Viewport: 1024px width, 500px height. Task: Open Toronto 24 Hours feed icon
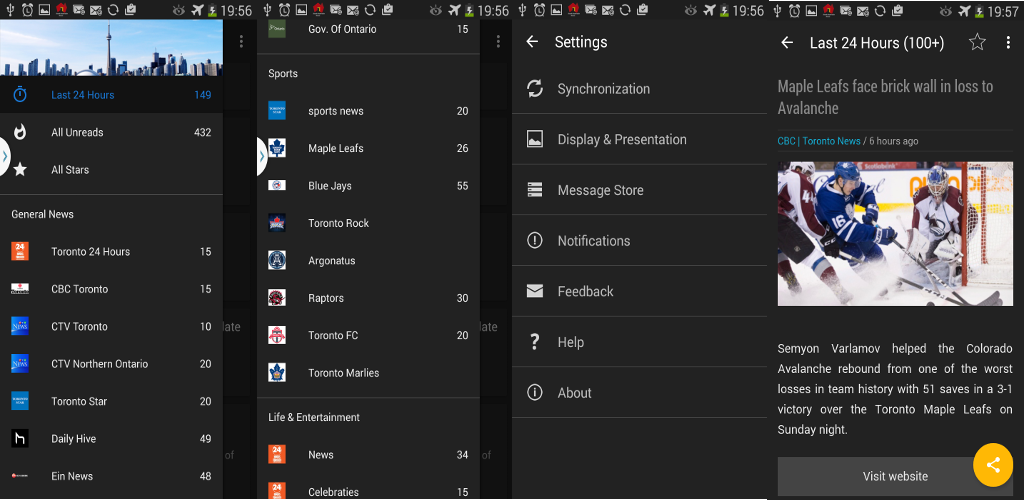point(20,251)
